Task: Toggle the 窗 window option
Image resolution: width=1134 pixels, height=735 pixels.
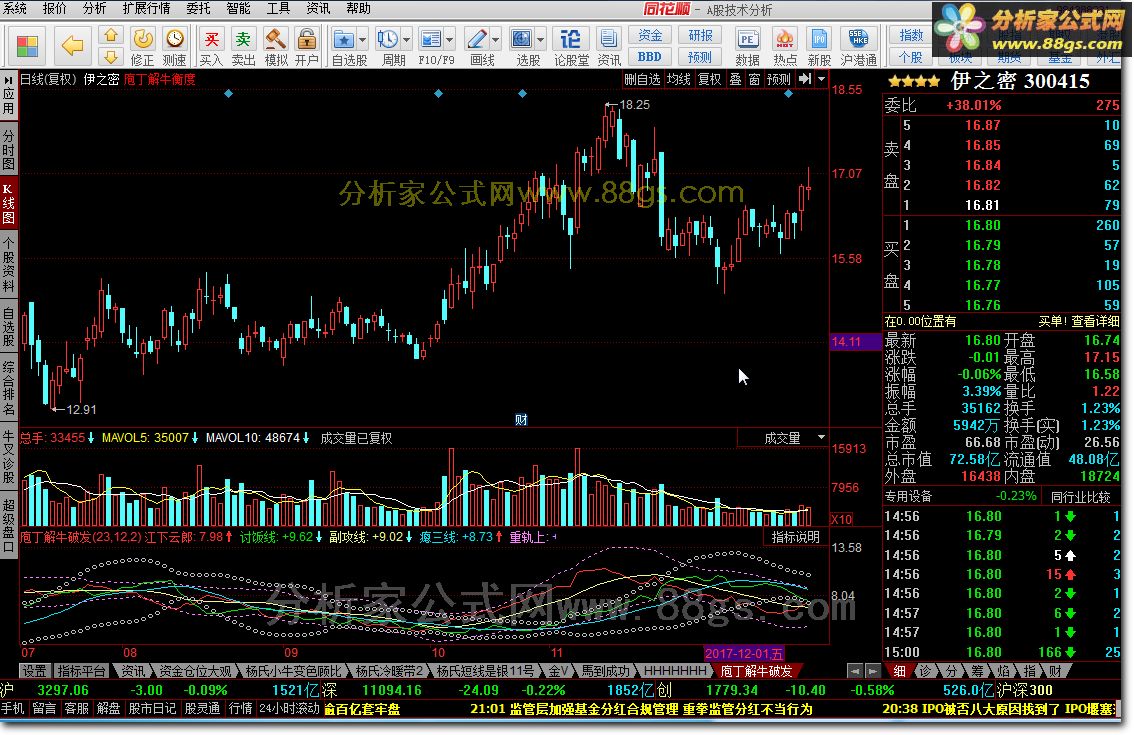Action: [x=754, y=80]
